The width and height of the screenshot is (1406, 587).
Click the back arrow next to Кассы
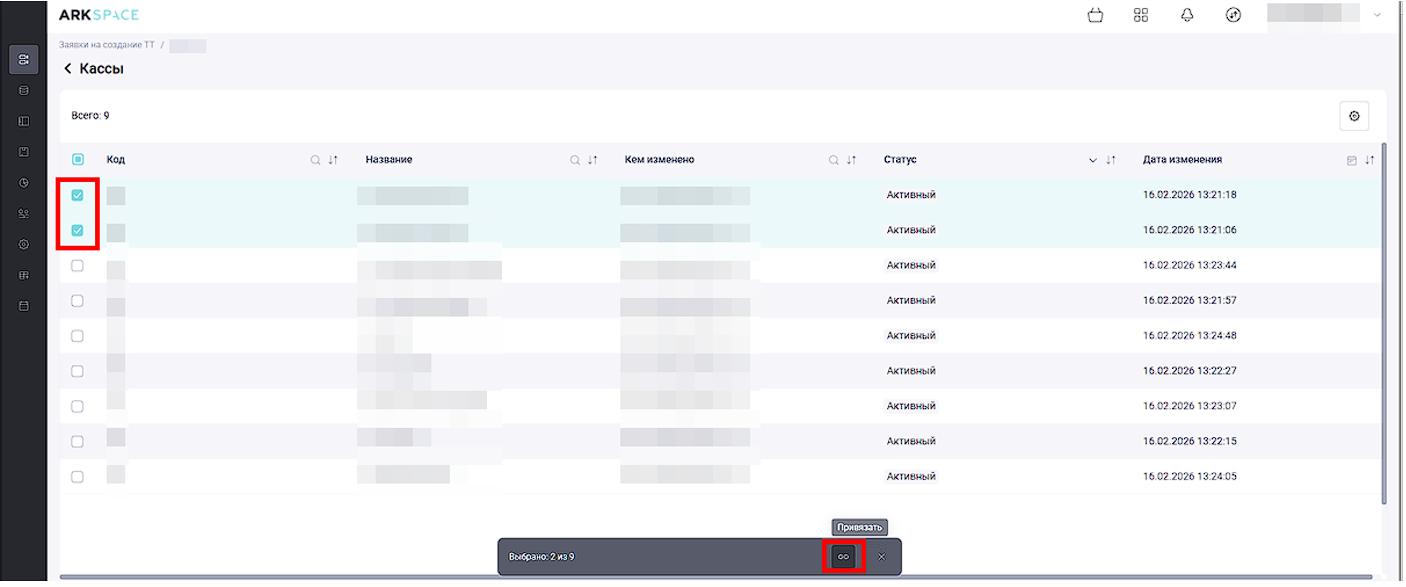pos(68,69)
